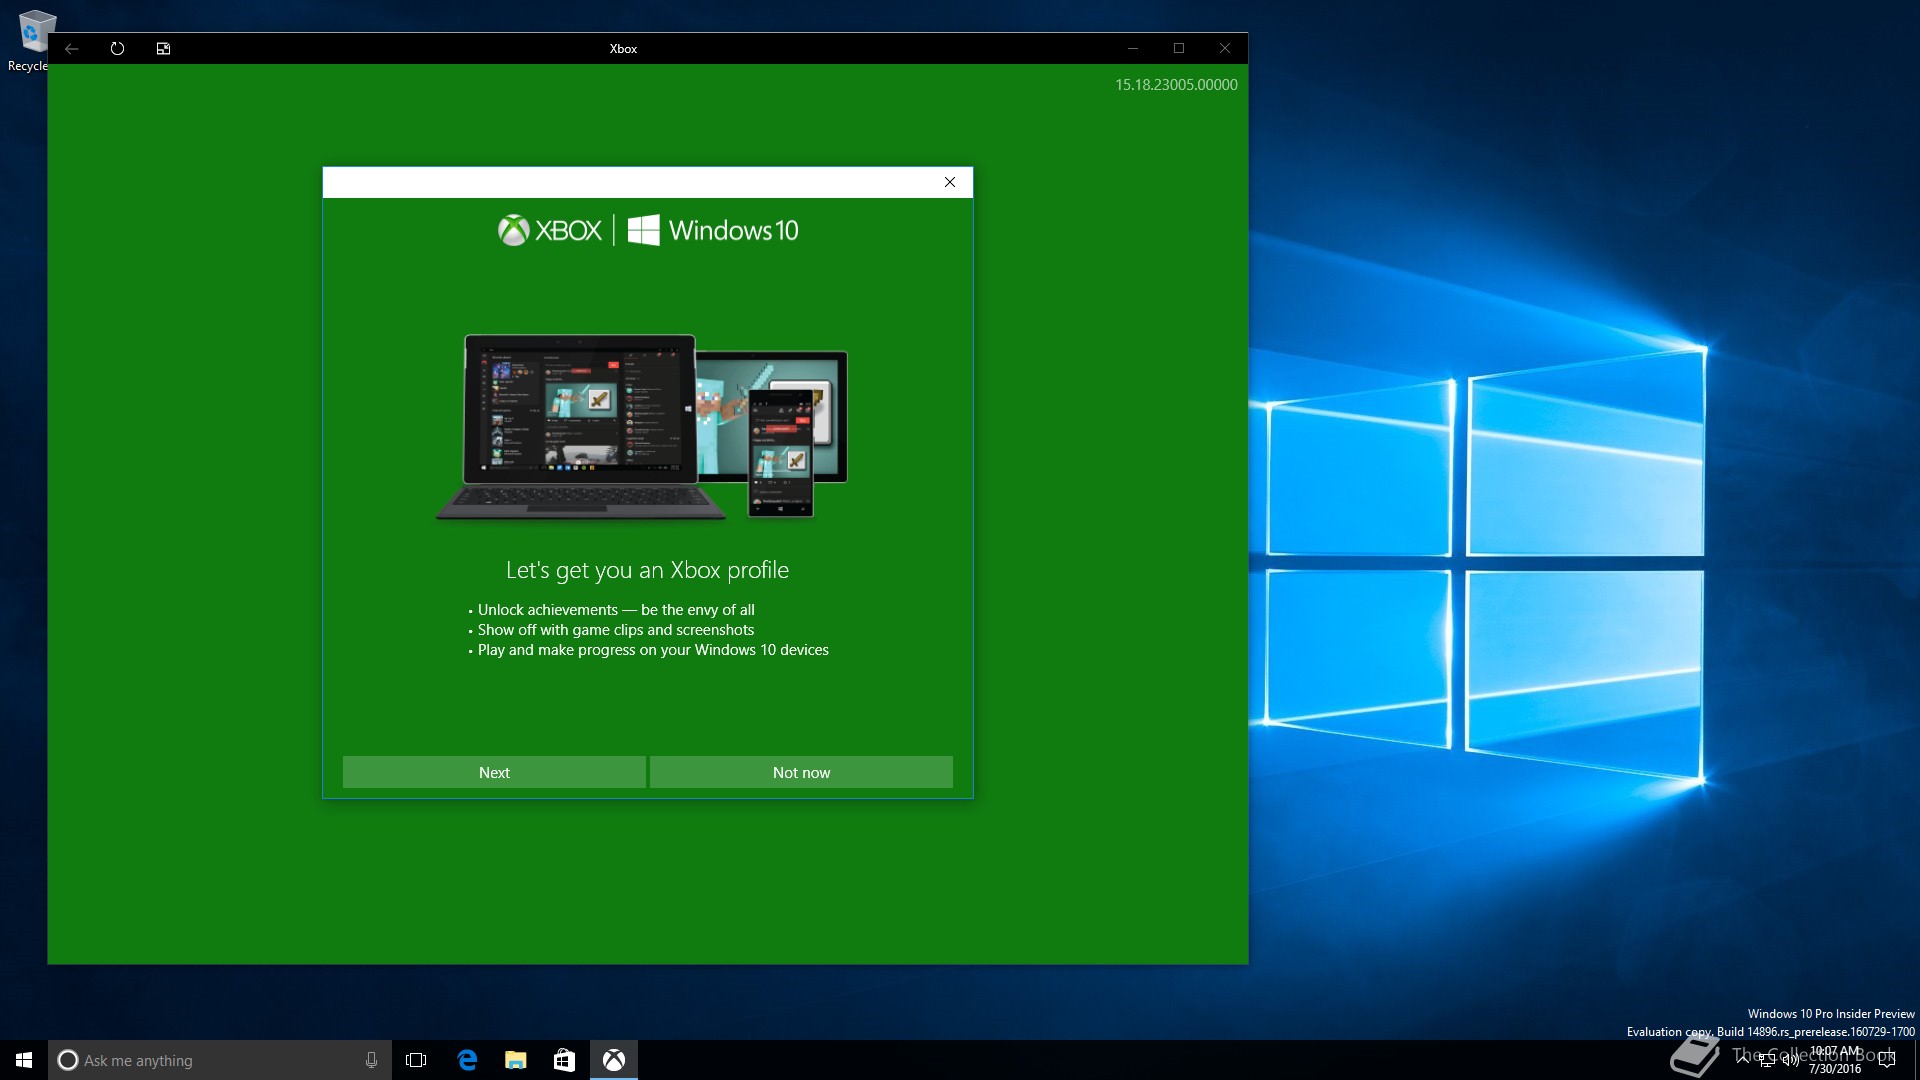The image size is (1920, 1080).
Task: Open the Windows Start menu
Action: [x=24, y=1060]
